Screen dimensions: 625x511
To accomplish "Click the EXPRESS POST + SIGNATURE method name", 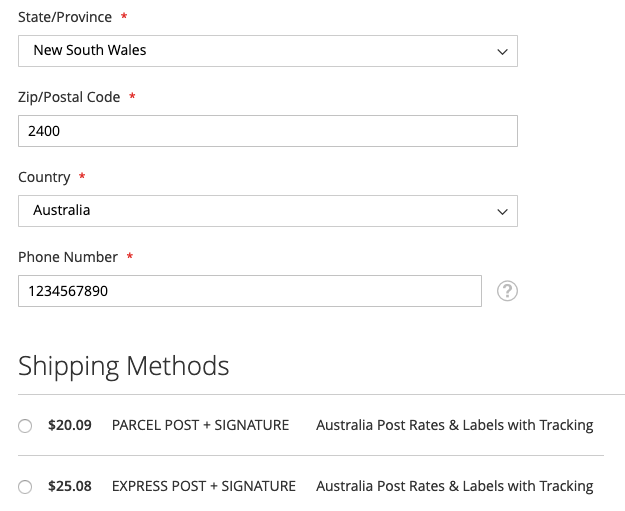I will [x=203, y=486].
